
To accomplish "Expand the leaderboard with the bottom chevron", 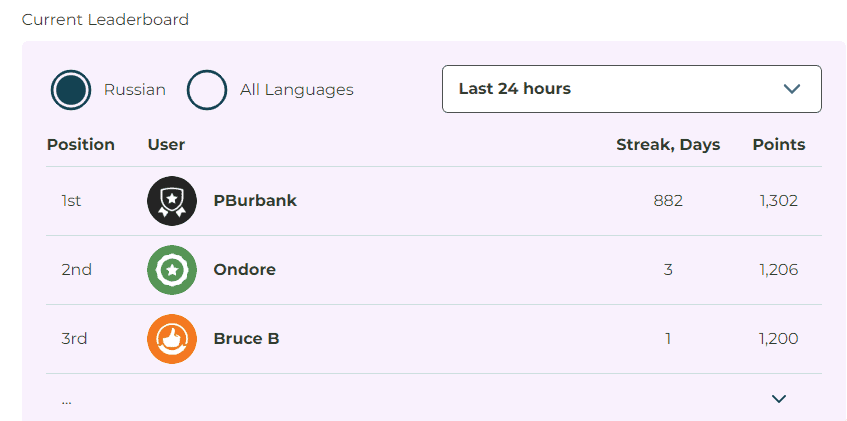I will click(x=780, y=399).
